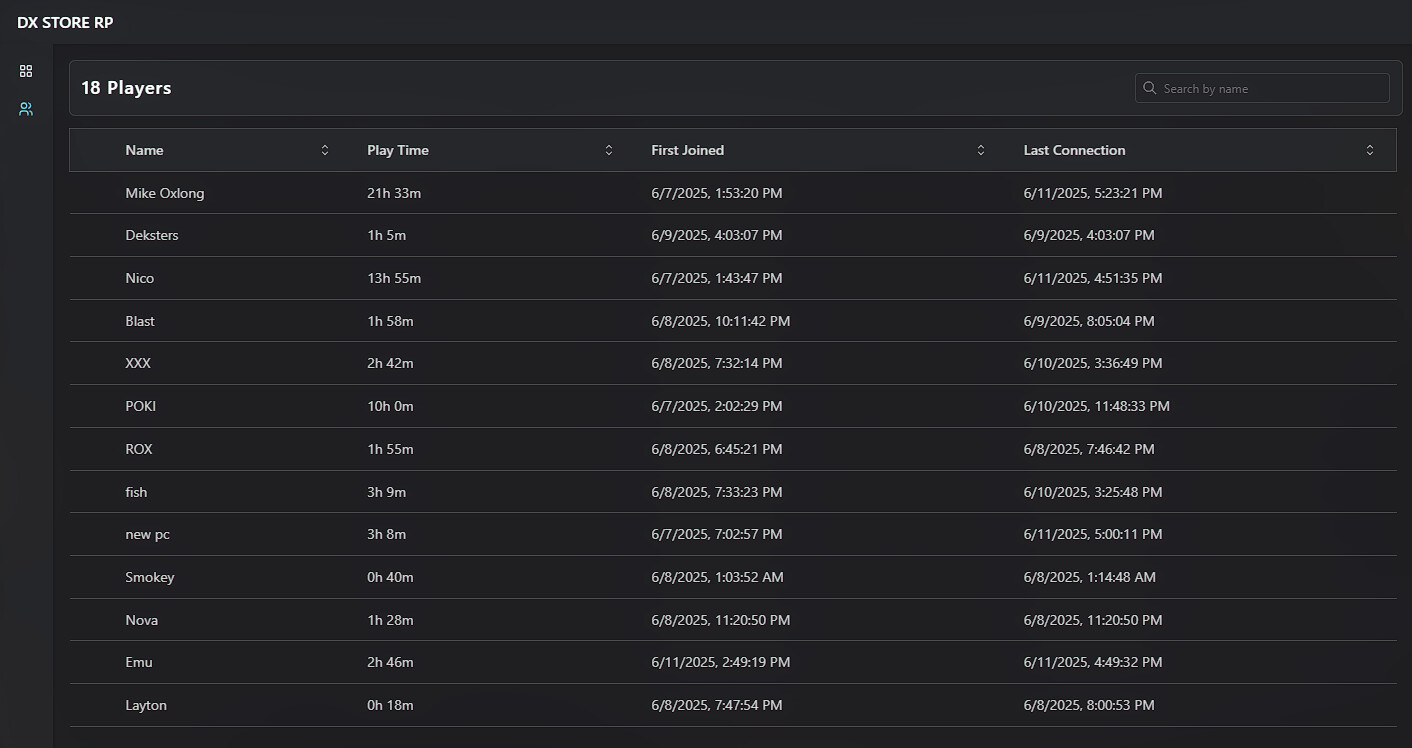This screenshot has width=1412, height=748.
Task: Open the Deksters player entry
Action: click(x=152, y=235)
